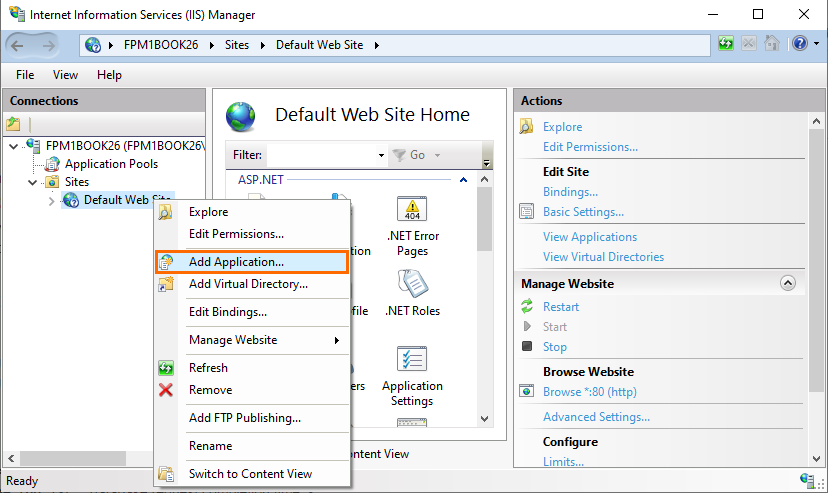The image size is (828, 493).
Task: Open the Help icon dropdown arrow
Action: click(x=816, y=44)
